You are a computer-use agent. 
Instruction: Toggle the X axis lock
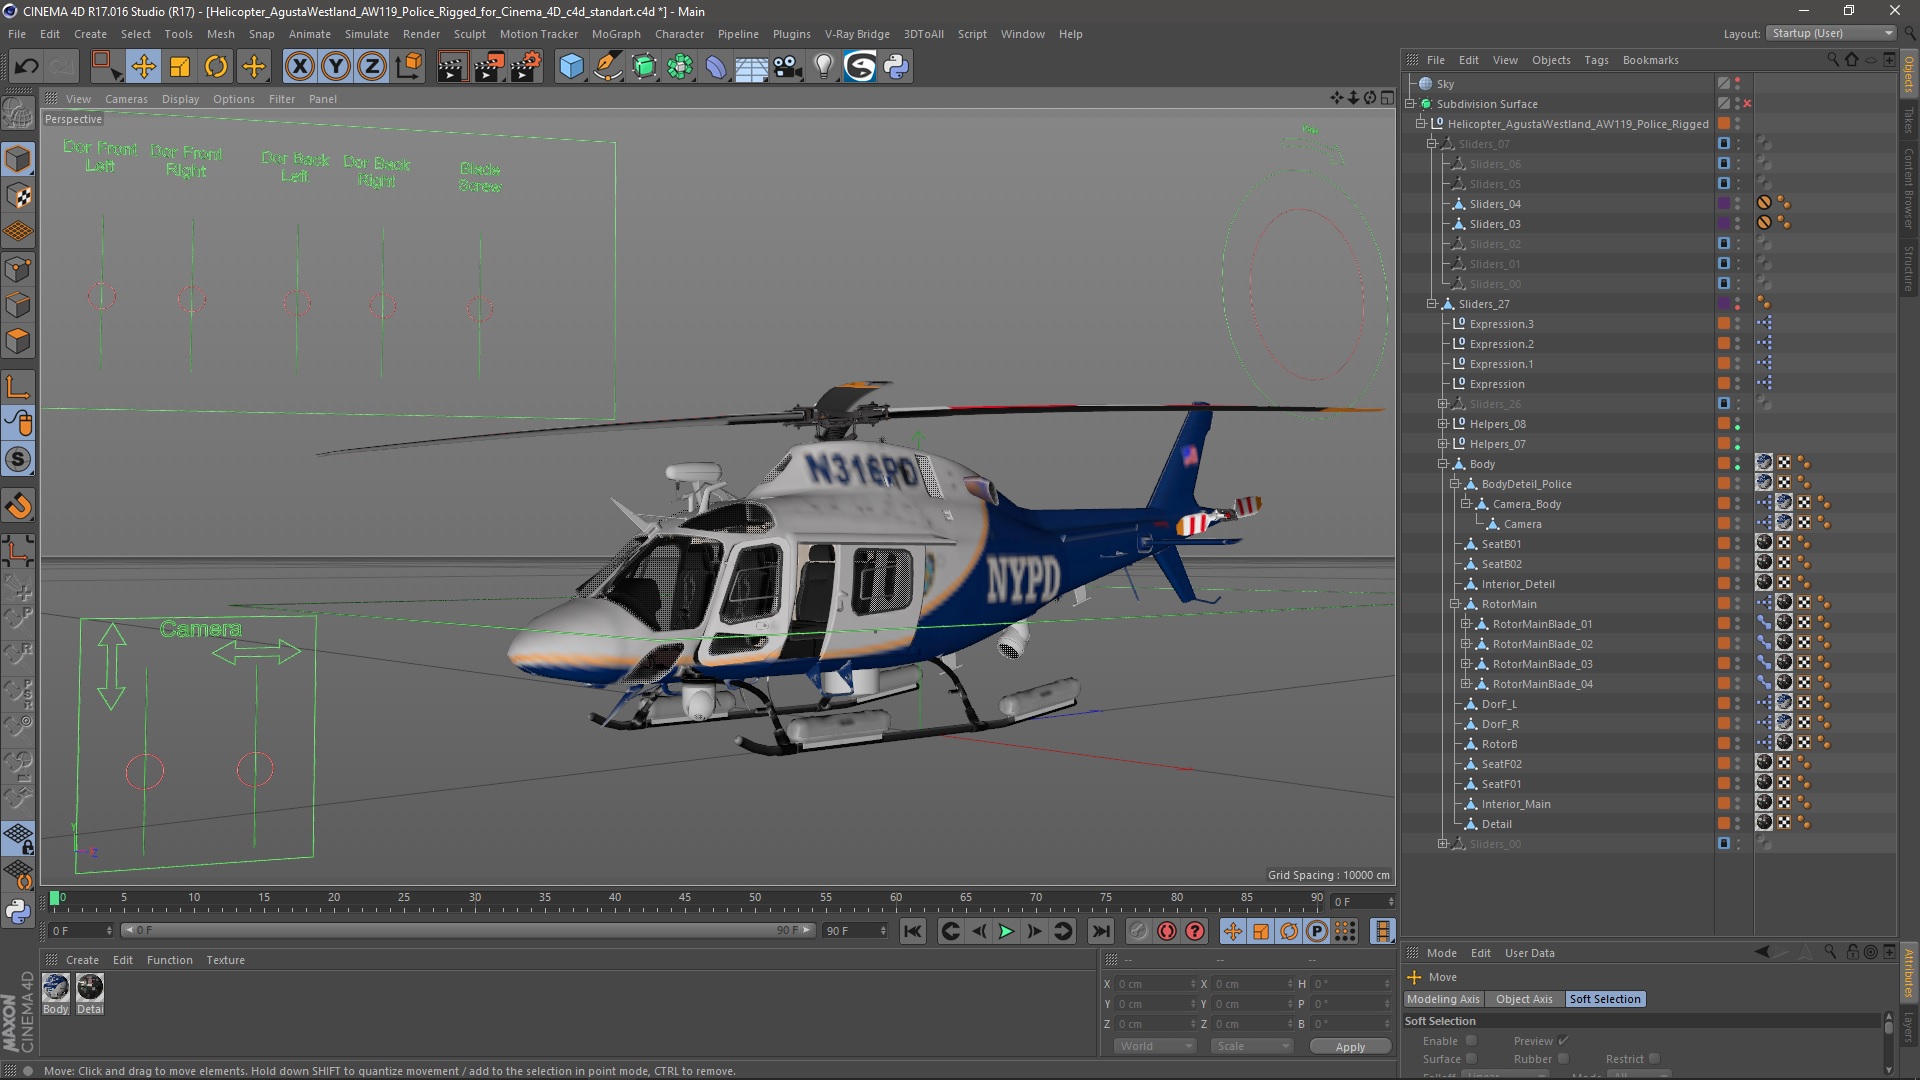299,67
